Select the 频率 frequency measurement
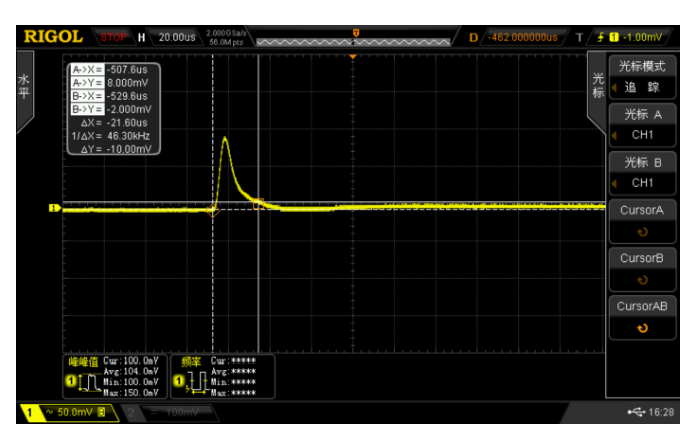The height and width of the screenshot is (433, 689). (x=191, y=362)
